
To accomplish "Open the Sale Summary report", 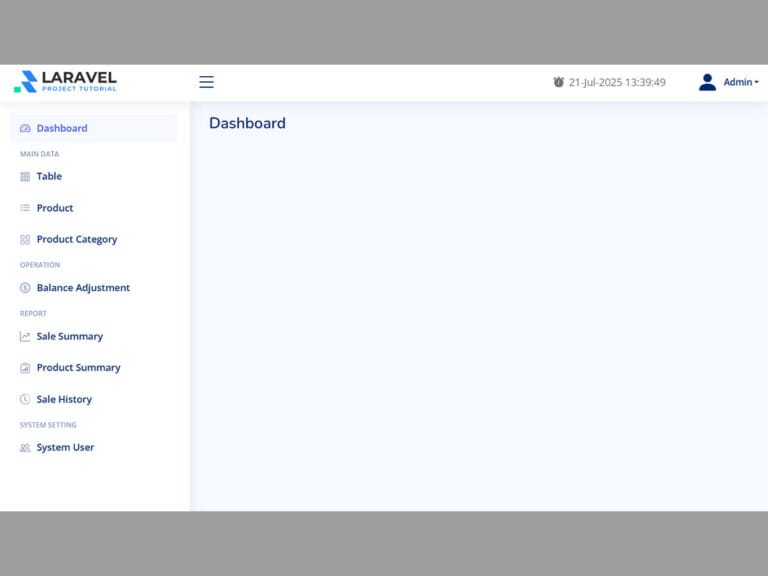I will (x=70, y=336).
